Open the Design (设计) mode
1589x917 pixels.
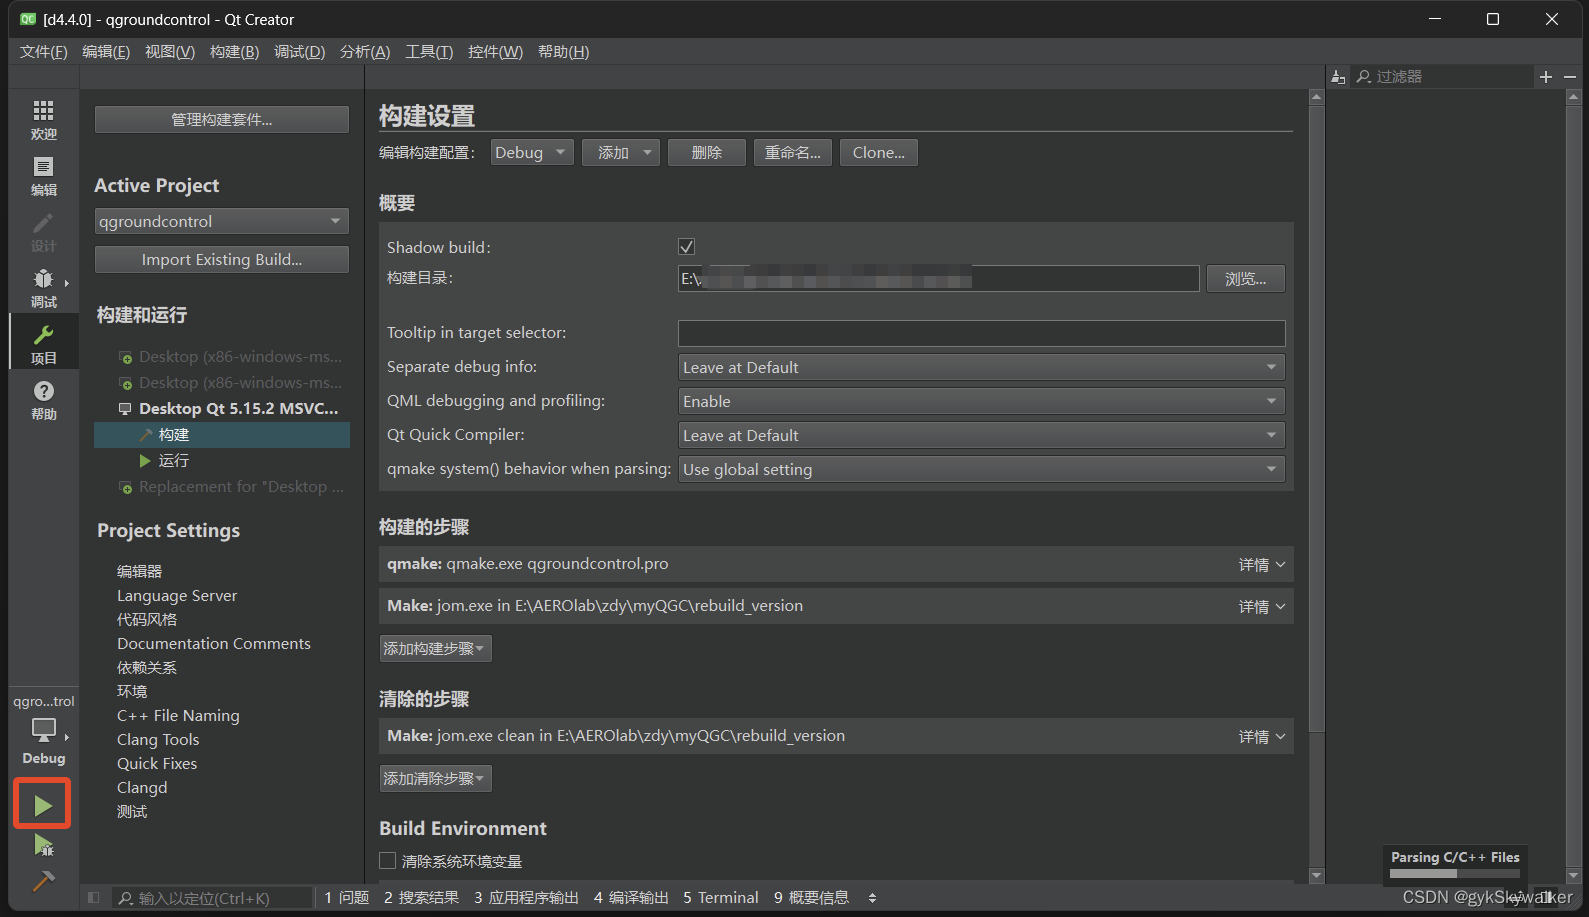click(43, 232)
